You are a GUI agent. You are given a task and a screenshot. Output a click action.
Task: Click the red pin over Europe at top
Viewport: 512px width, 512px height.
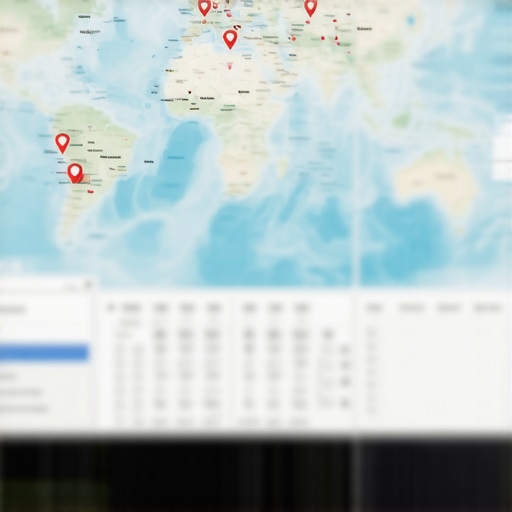pyautogui.click(x=204, y=7)
